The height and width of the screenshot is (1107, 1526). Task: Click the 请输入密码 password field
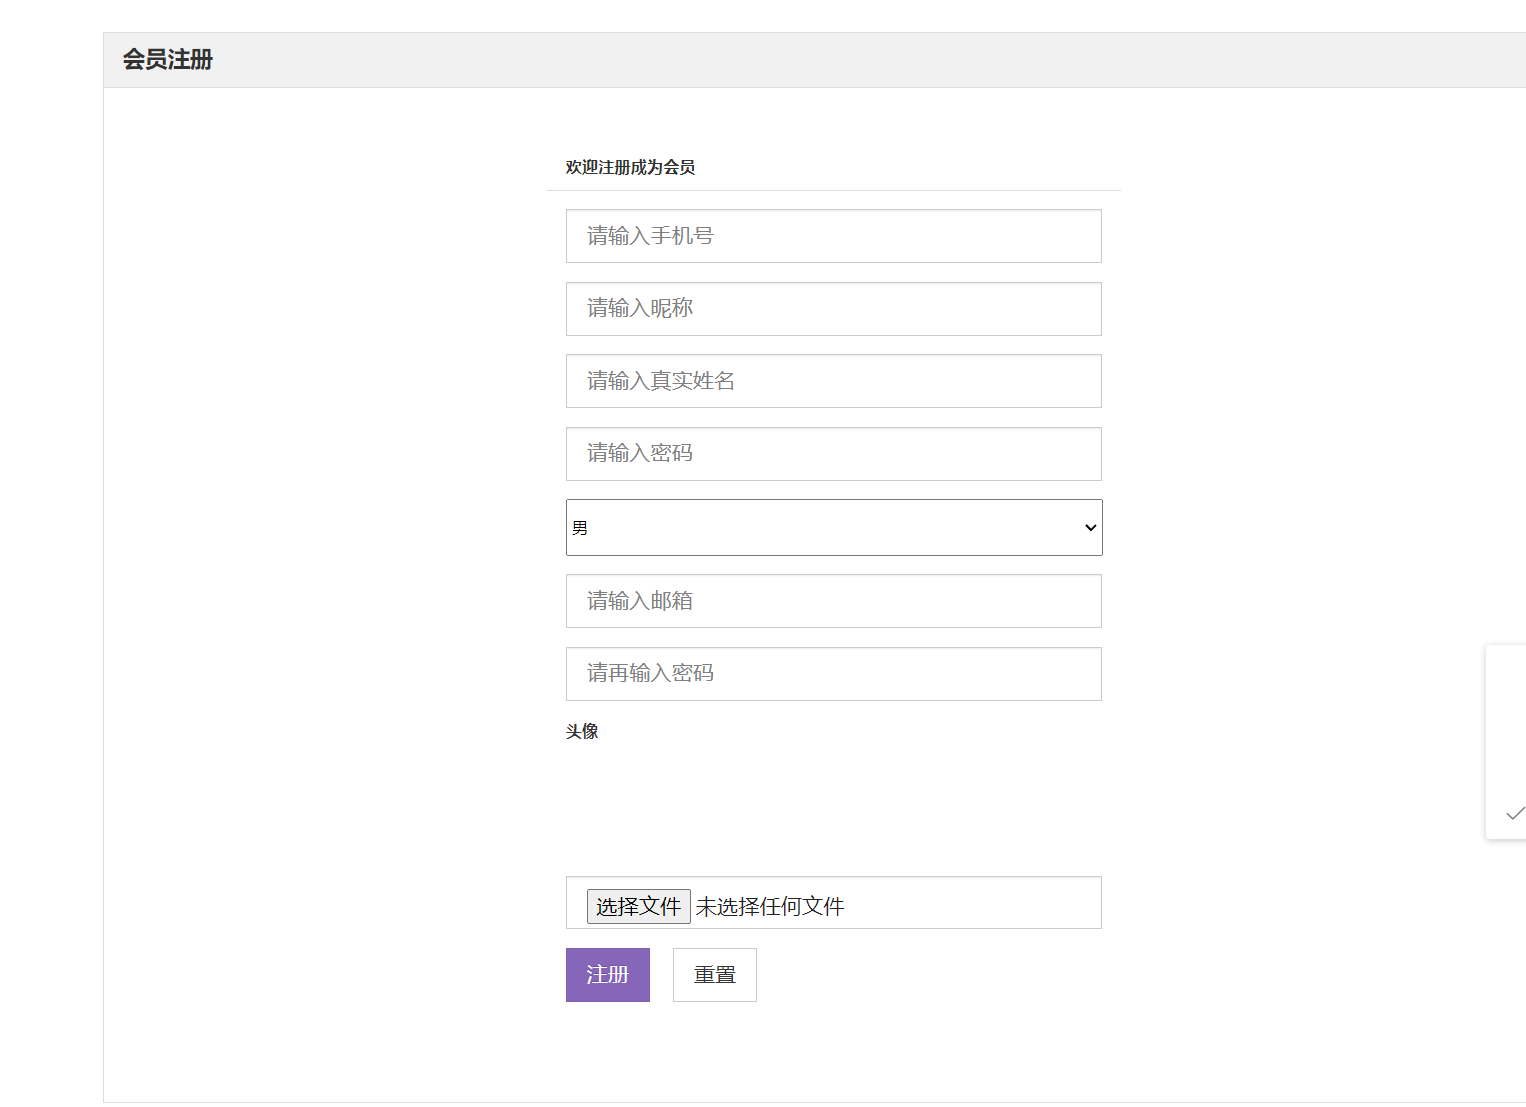coord(833,454)
